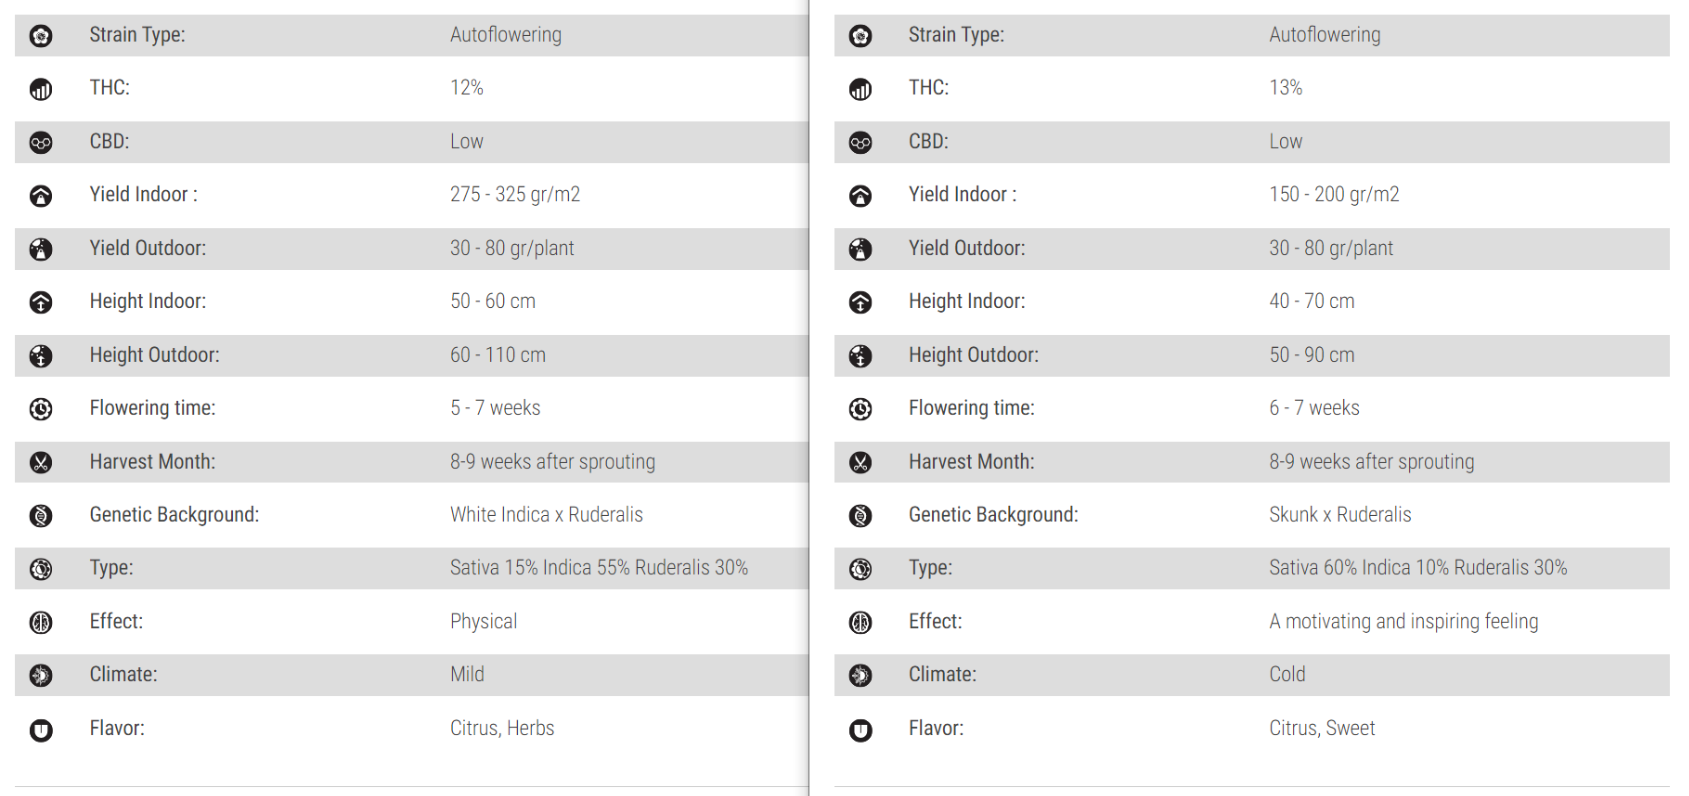Screen dimensions: 1689x796
Task: Click the Flowering time clock icon, right table
Action: pyautogui.click(x=860, y=409)
